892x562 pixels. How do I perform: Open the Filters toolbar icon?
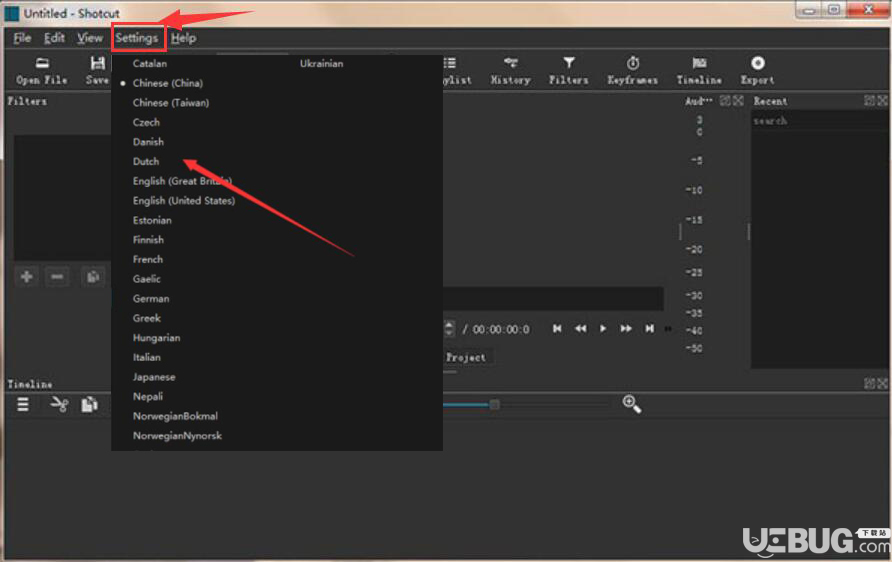(568, 71)
